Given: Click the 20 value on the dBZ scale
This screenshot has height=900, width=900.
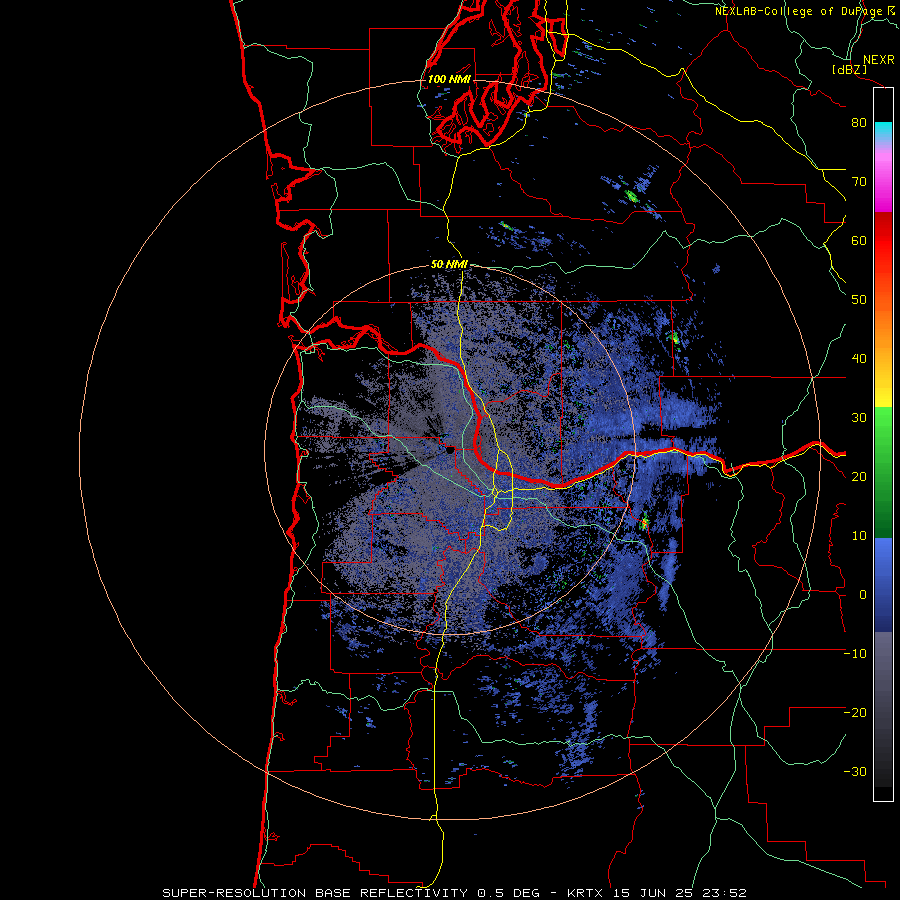Looking at the screenshot, I should click(x=859, y=478).
